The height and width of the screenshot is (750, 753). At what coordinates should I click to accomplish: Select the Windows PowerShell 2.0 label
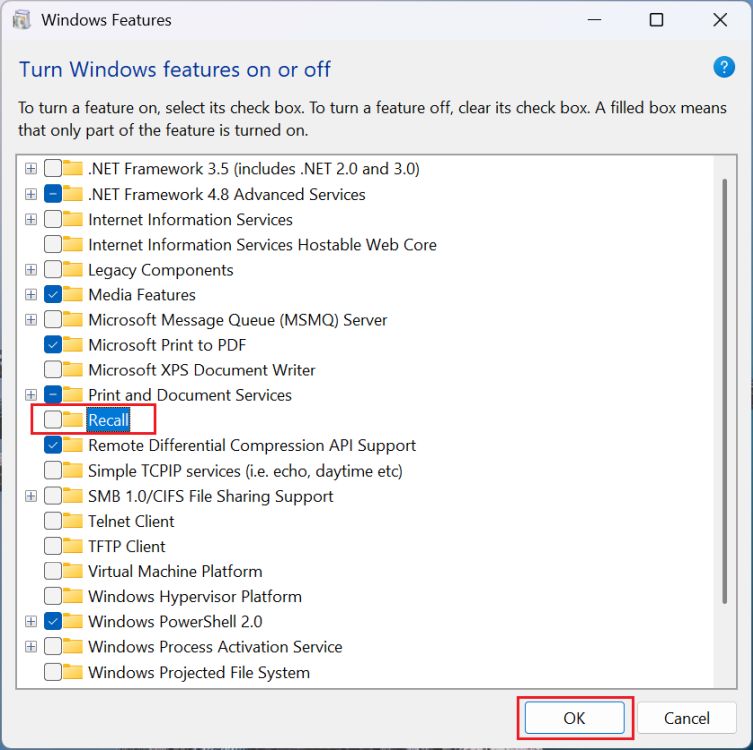tap(175, 621)
